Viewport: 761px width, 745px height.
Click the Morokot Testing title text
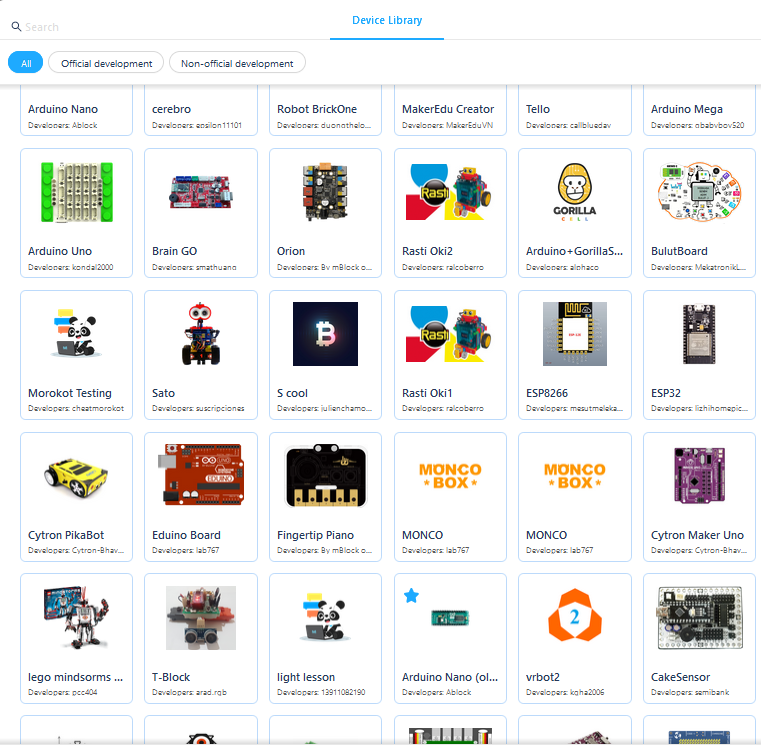click(70, 393)
